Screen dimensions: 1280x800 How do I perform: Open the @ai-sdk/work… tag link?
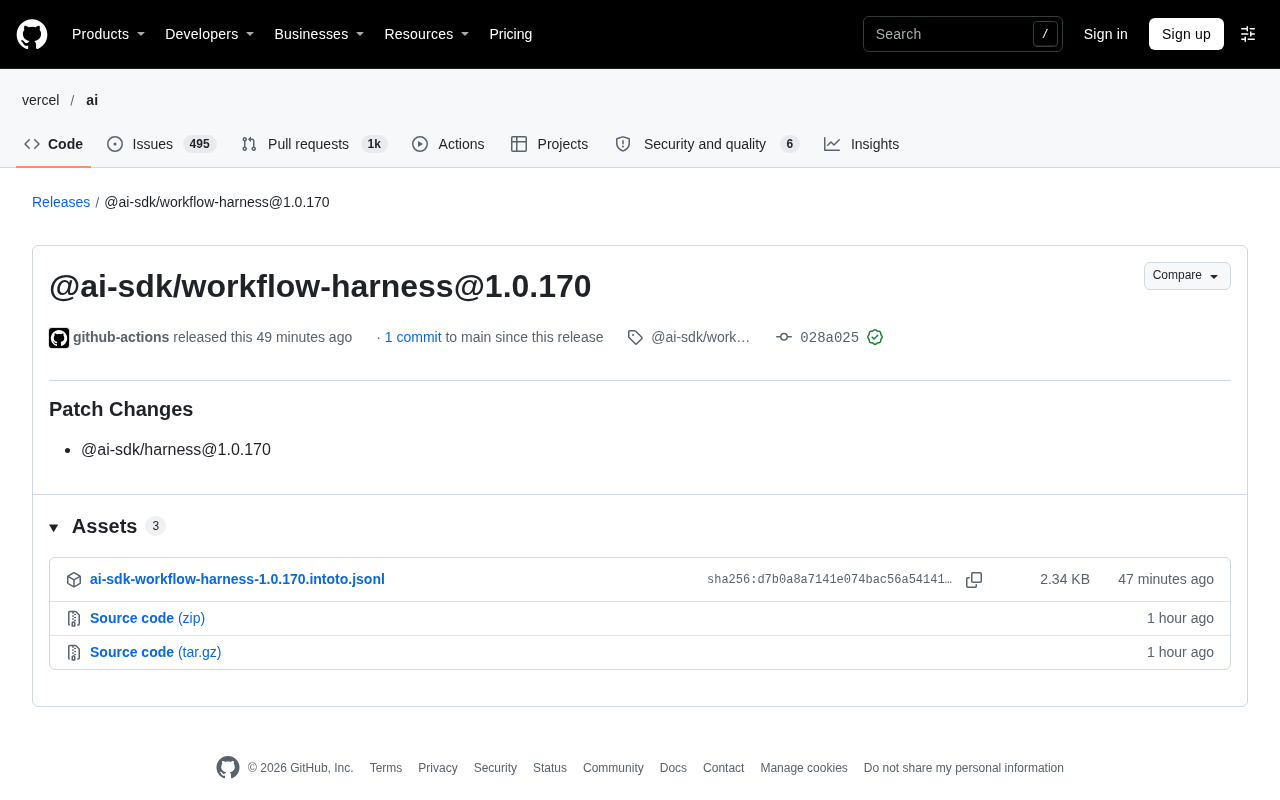click(701, 337)
